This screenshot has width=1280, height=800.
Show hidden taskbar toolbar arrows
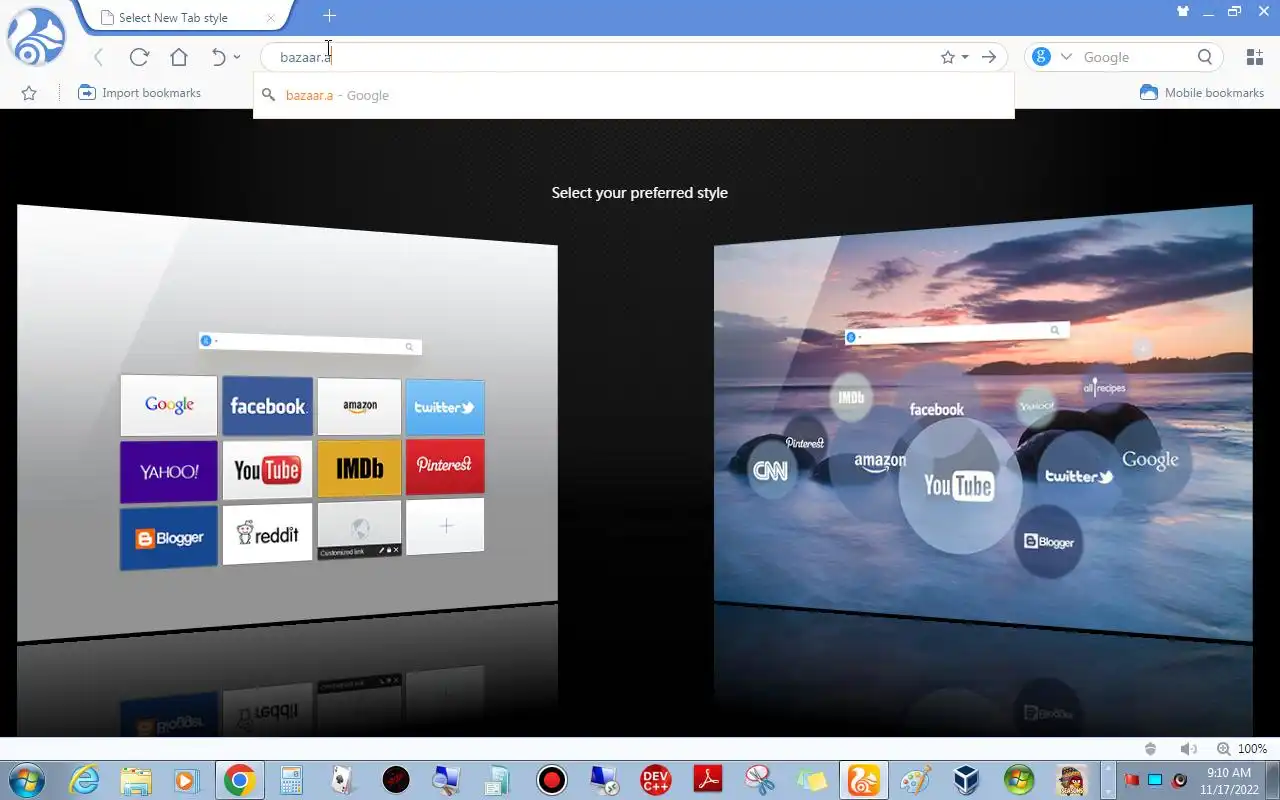coord(1107,780)
